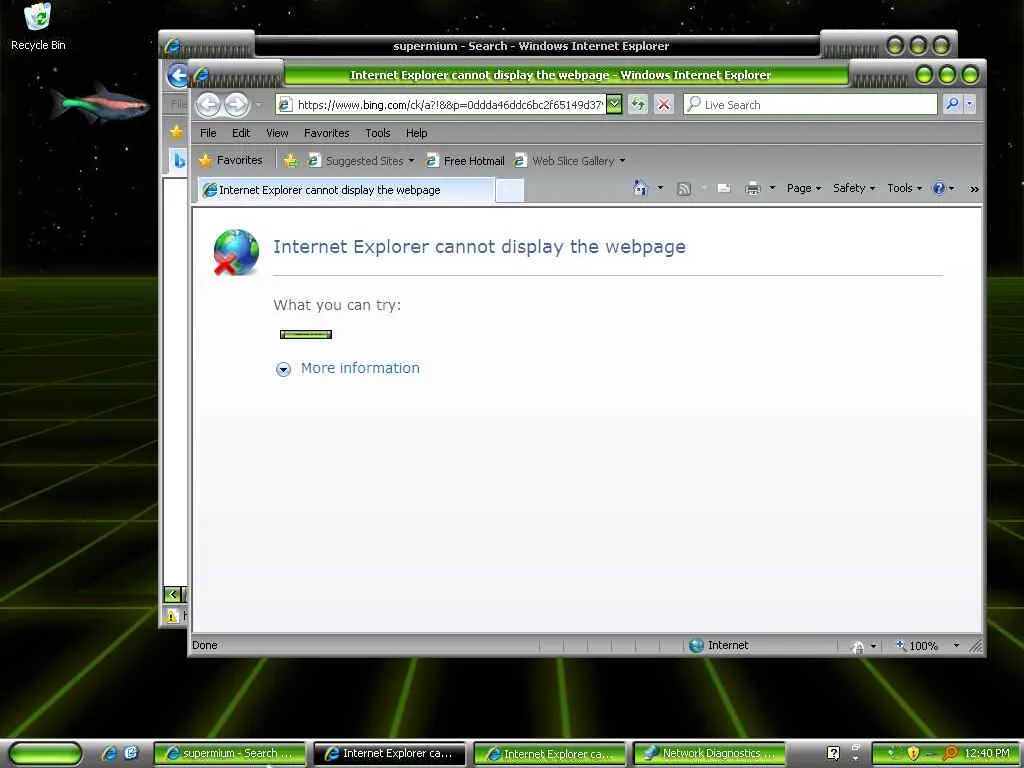Switch to 'supermium - Search' taskbar button
1024x768 pixels.
coord(230,754)
